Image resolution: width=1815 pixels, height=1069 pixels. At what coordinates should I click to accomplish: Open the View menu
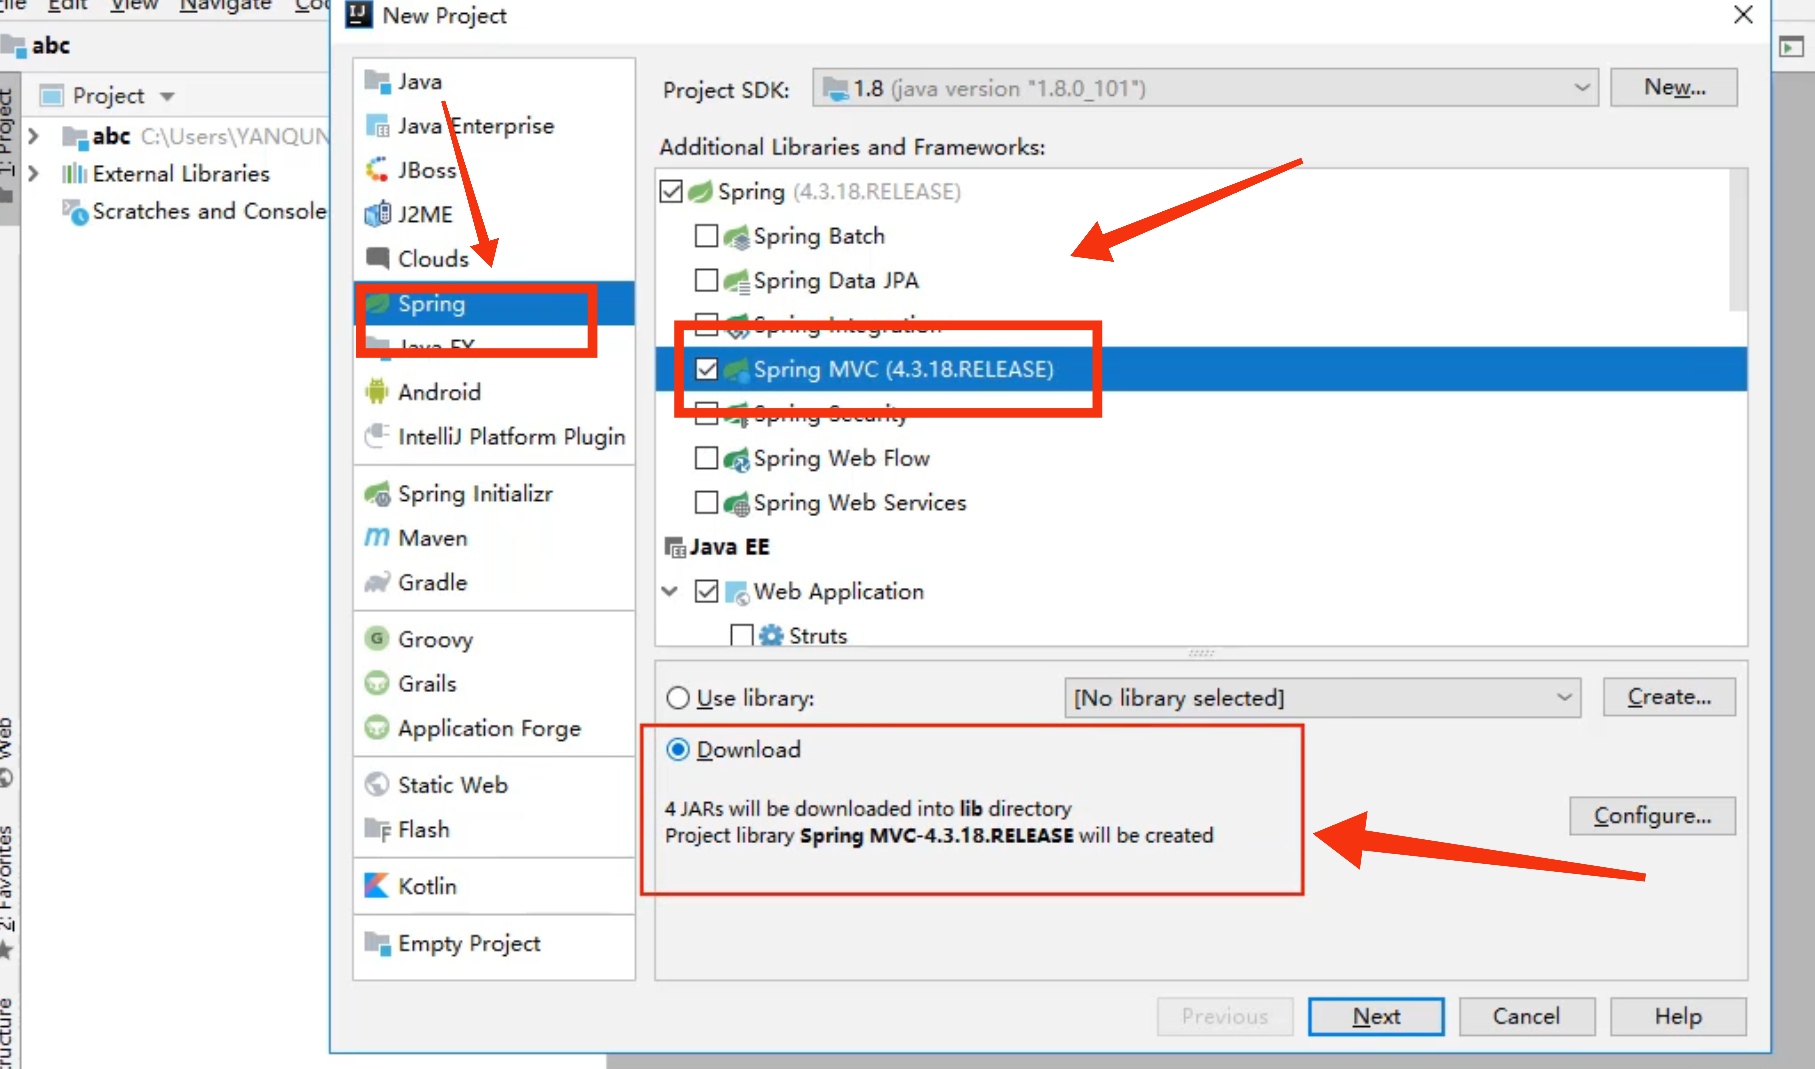coord(134,5)
